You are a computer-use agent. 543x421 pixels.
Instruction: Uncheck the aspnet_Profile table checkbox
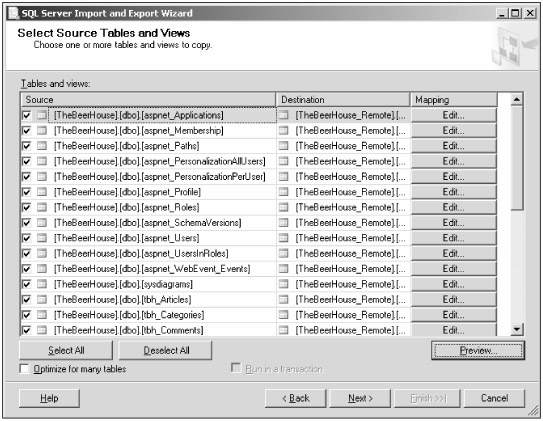(26, 192)
